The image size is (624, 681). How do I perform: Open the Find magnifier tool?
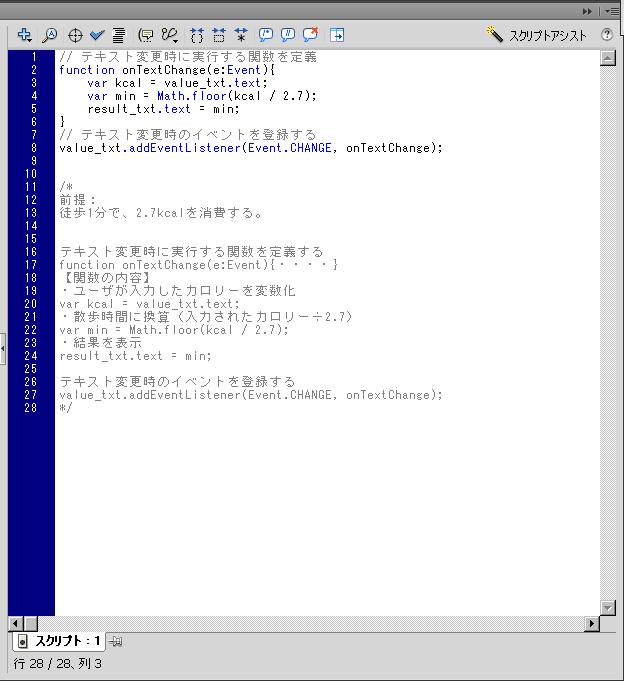point(50,35)
